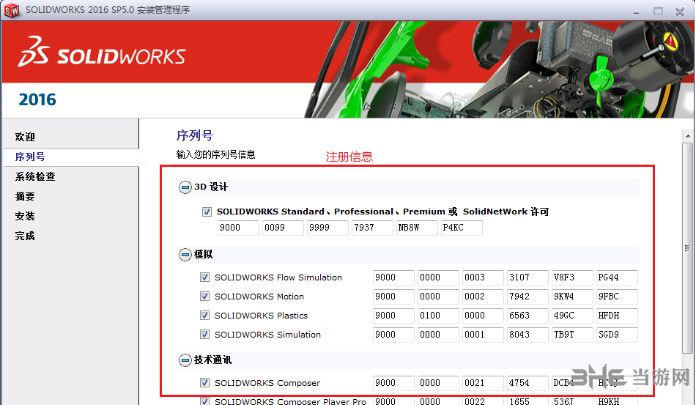695x405 pixels.
Task: Click Composer serial field containing 4754
Action: point(527,383)
